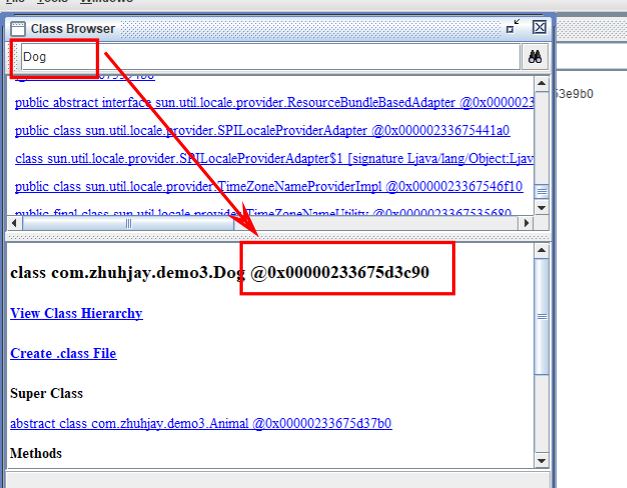Click the Dog class search field

(x=270, y=57)
